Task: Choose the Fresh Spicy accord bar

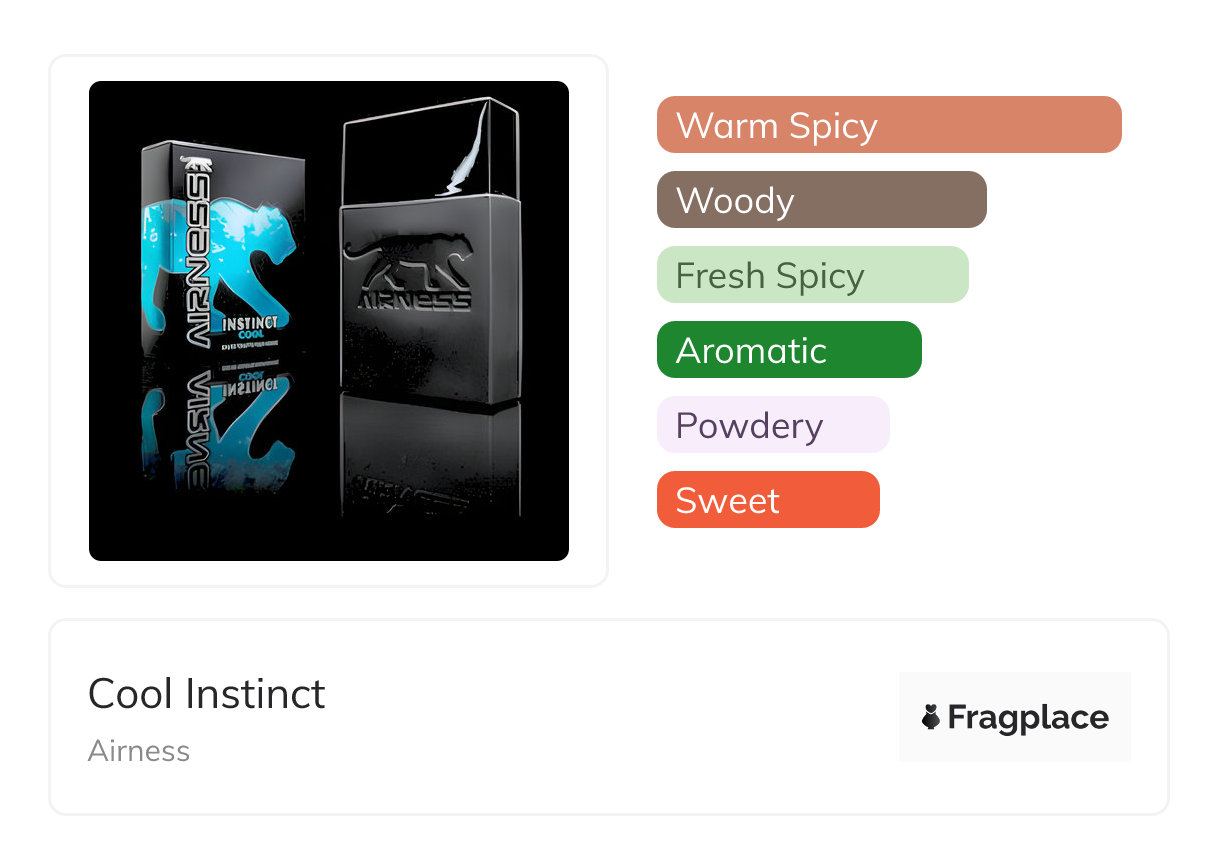Action: pos(812,275)
